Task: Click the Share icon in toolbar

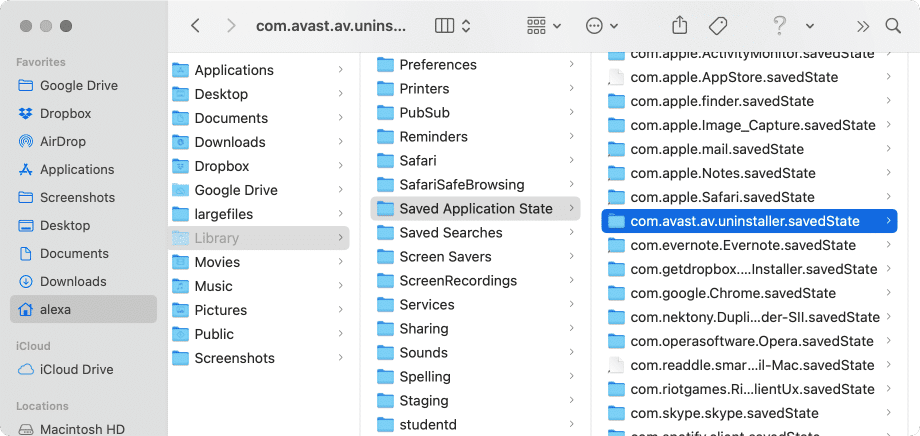Action: click(679, 25)
